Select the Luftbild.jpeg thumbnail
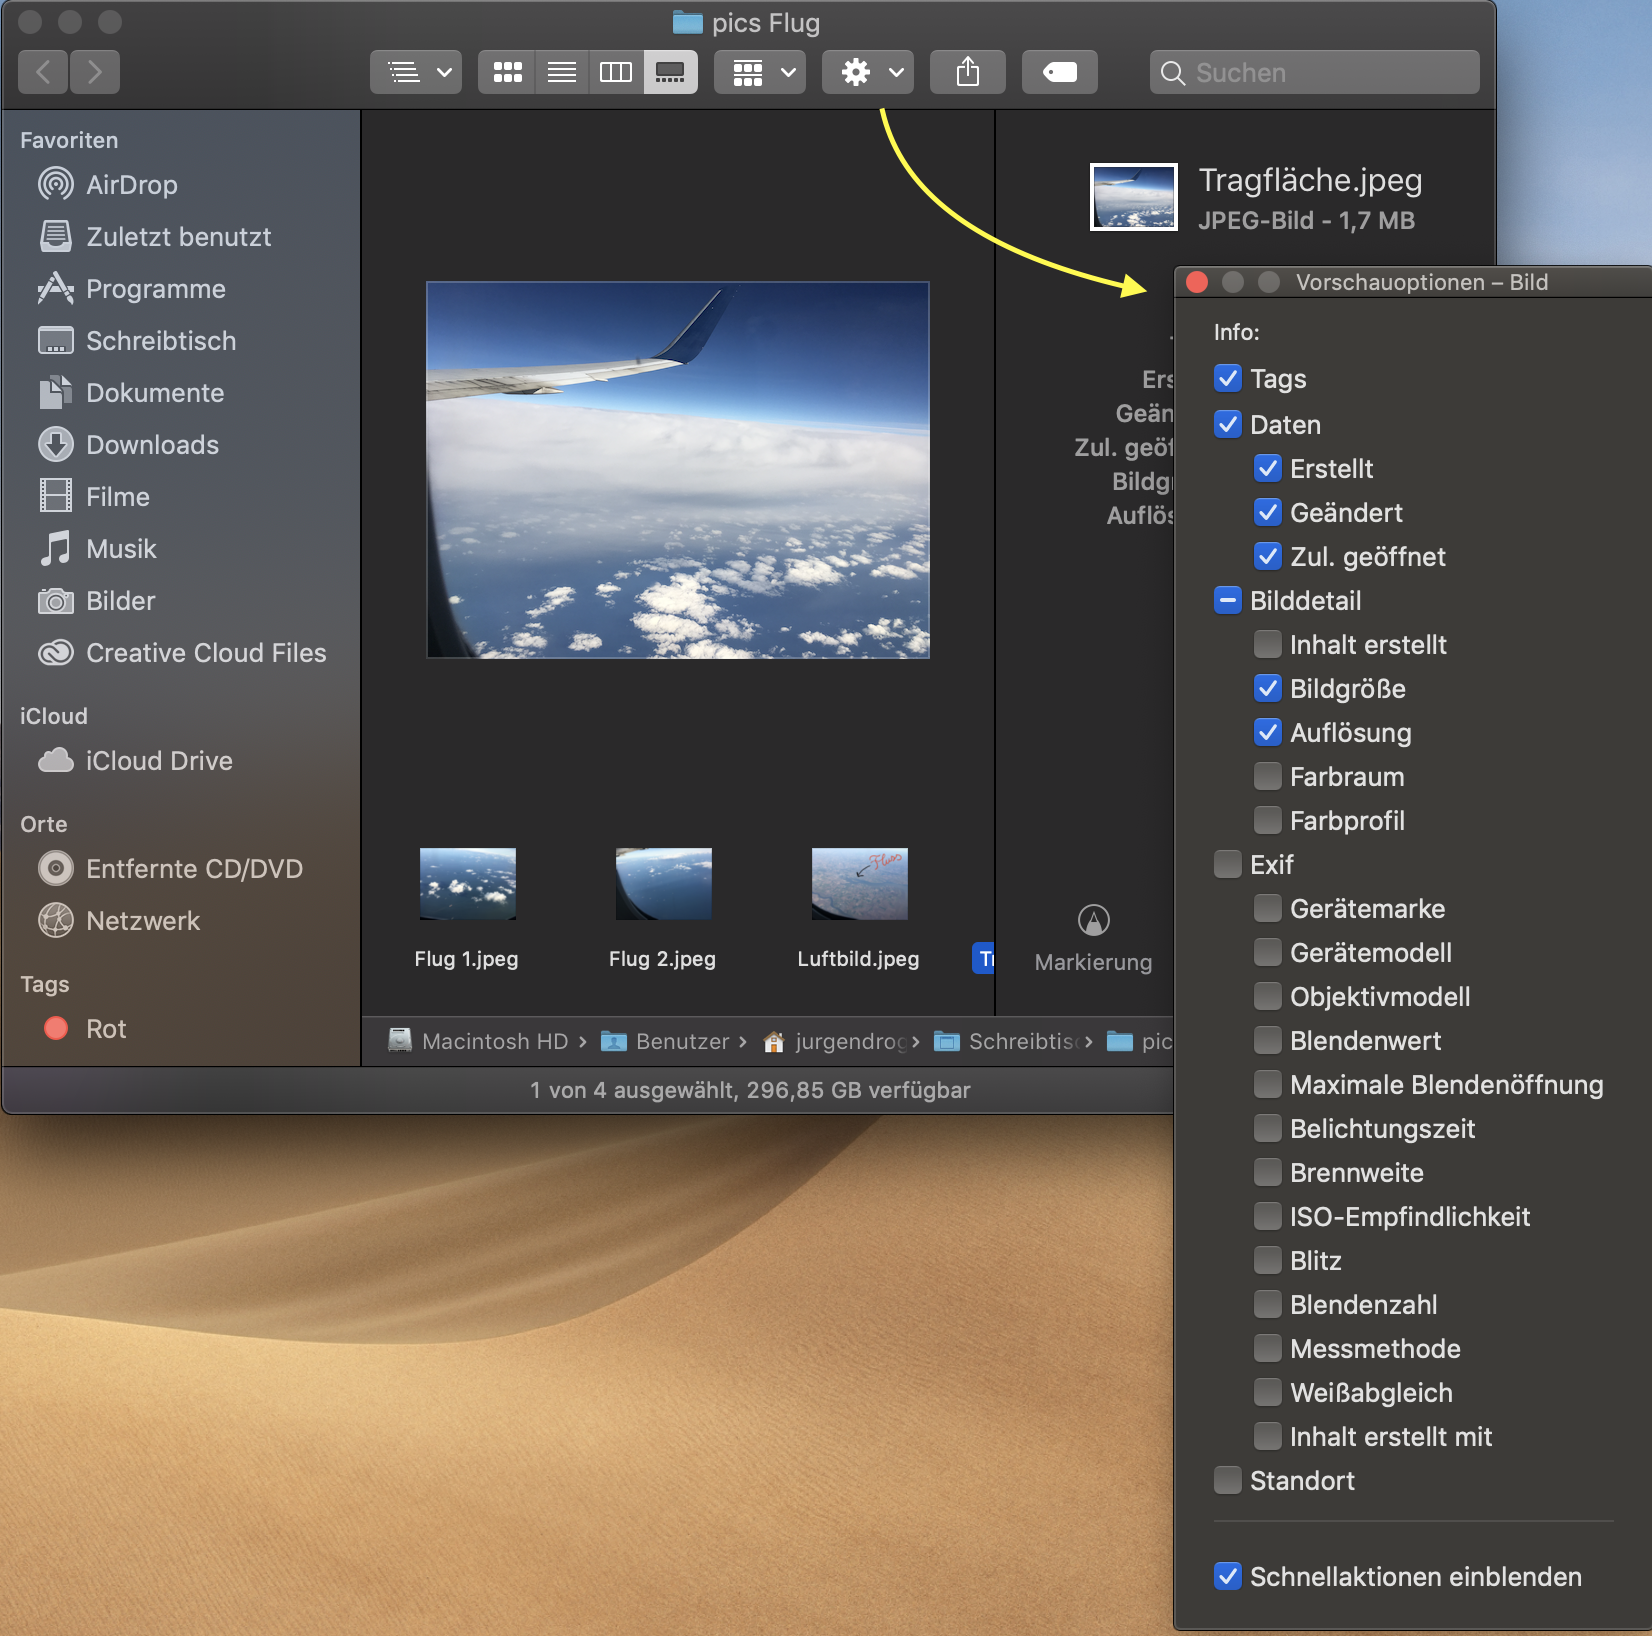Viewport: 1652px width, 1636px height. (859, 884)
